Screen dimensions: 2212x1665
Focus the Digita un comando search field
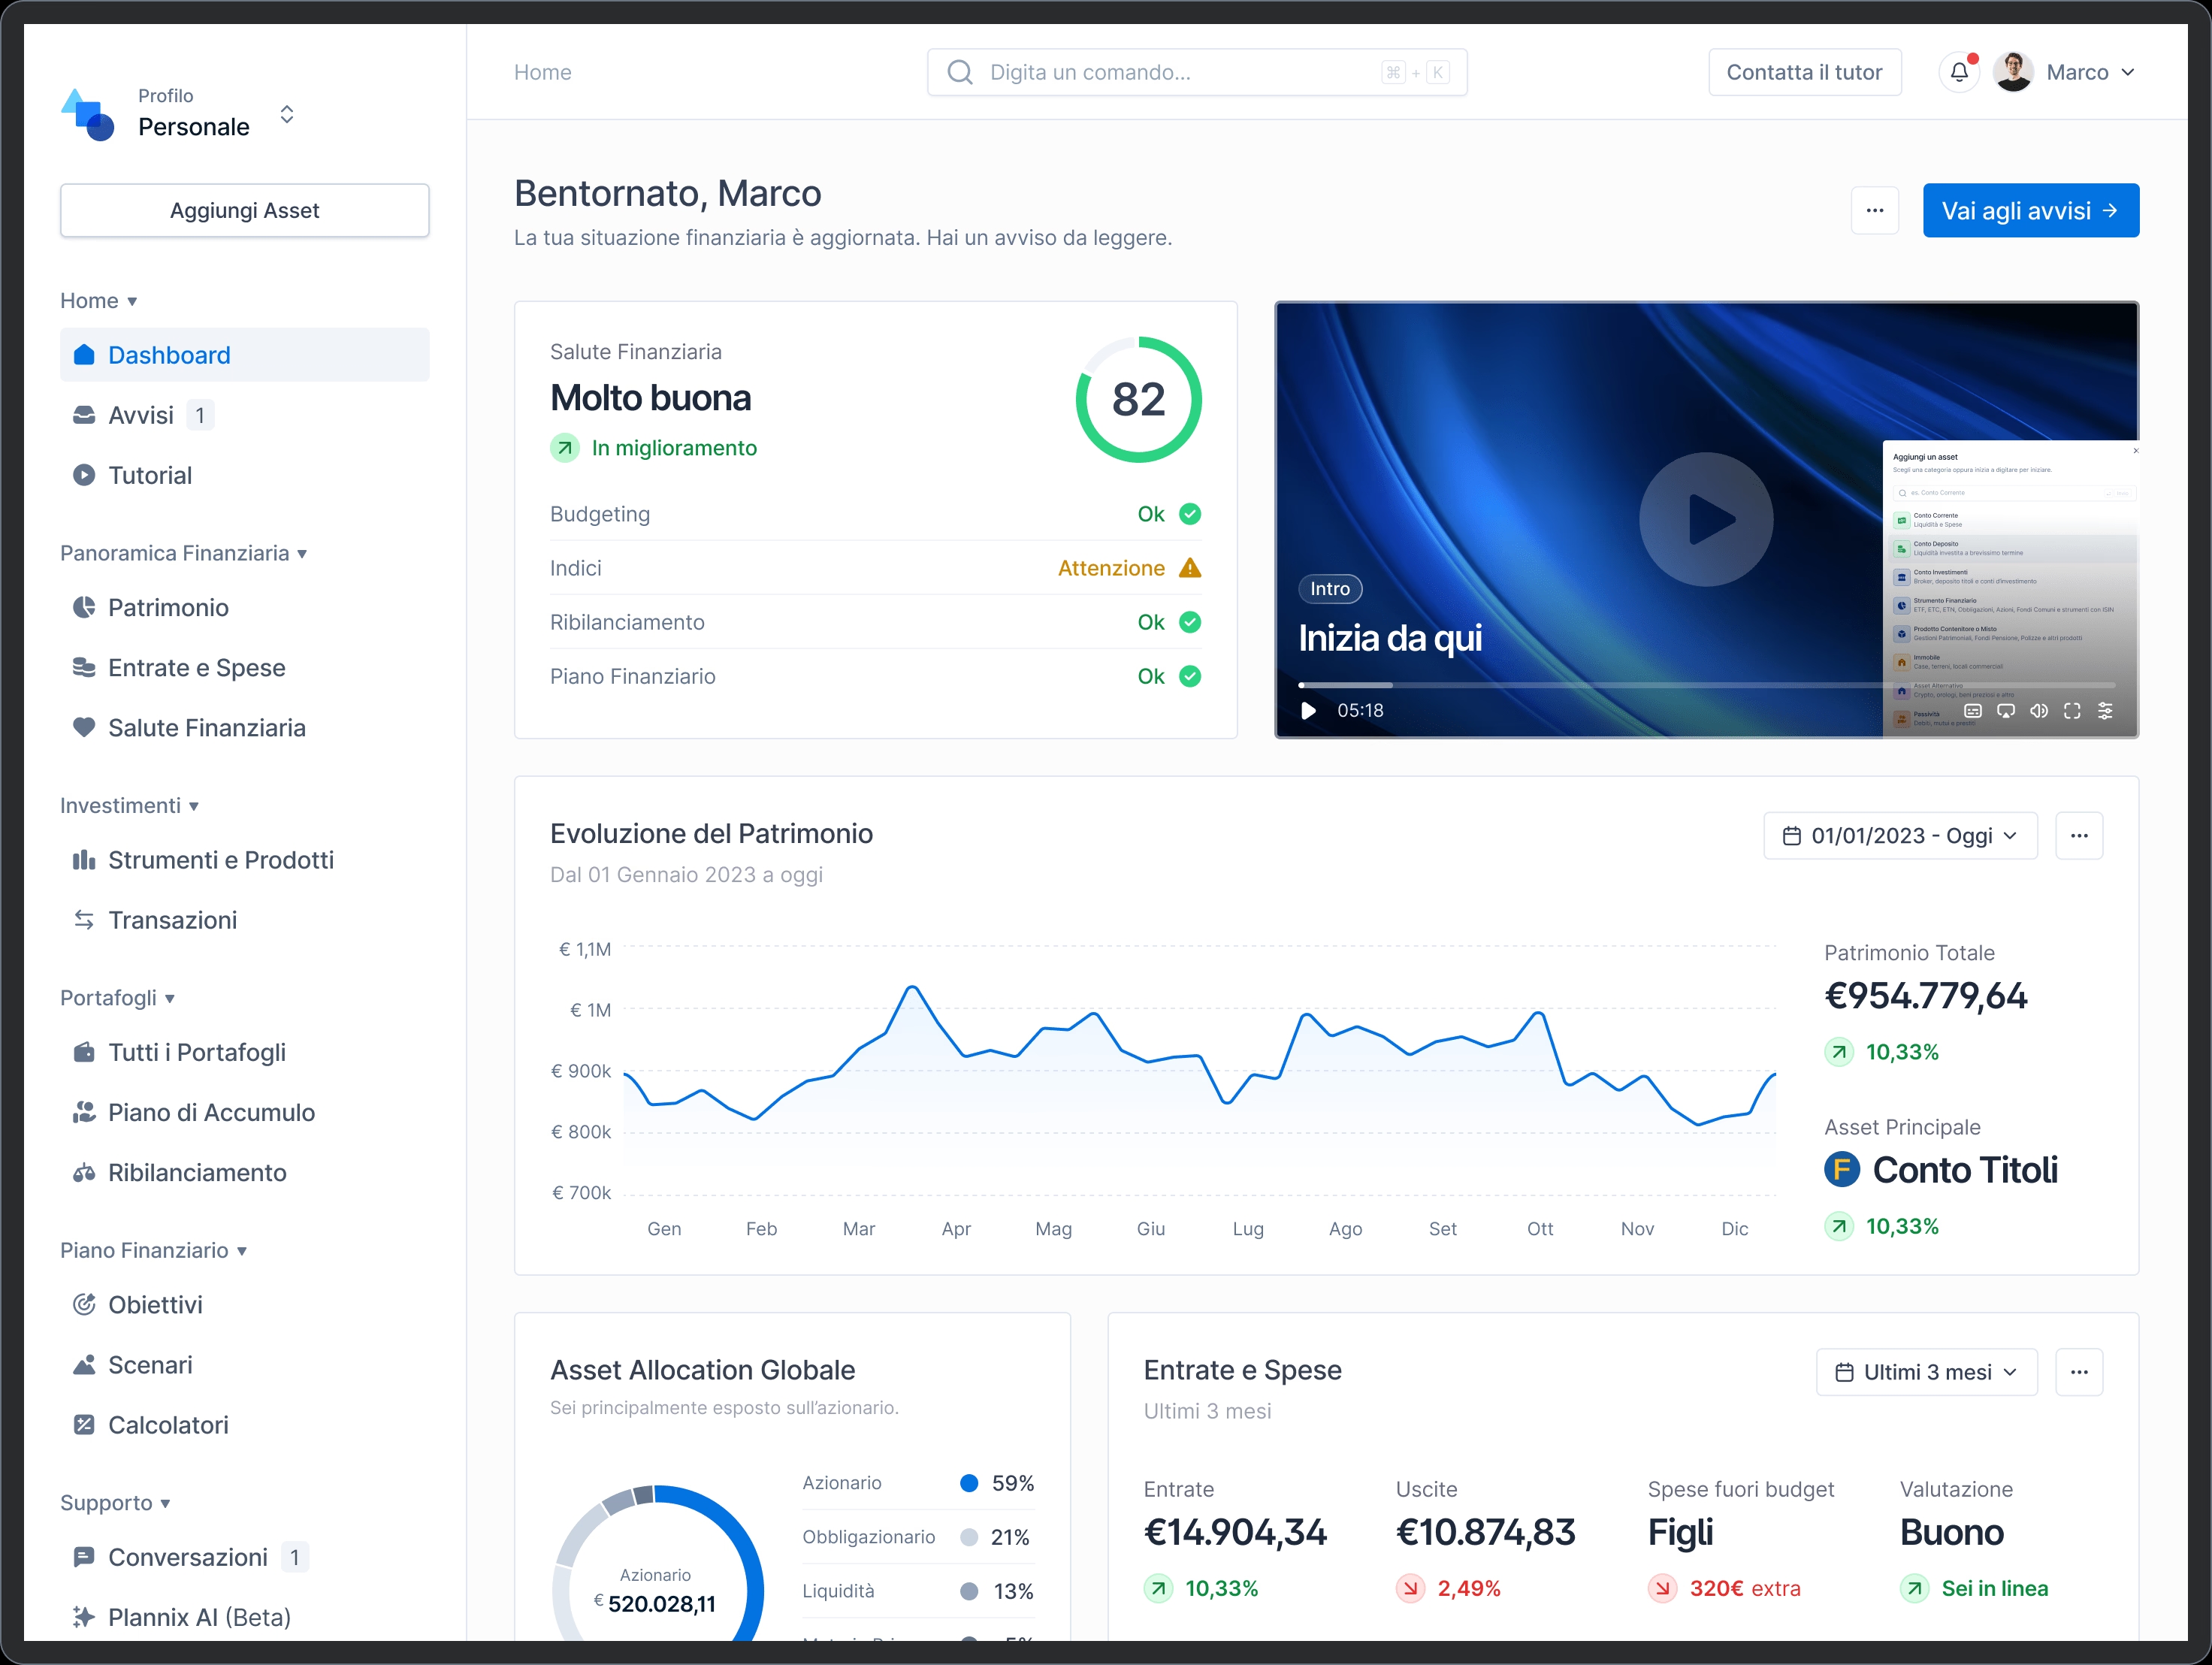click(x=1197, y=72)
